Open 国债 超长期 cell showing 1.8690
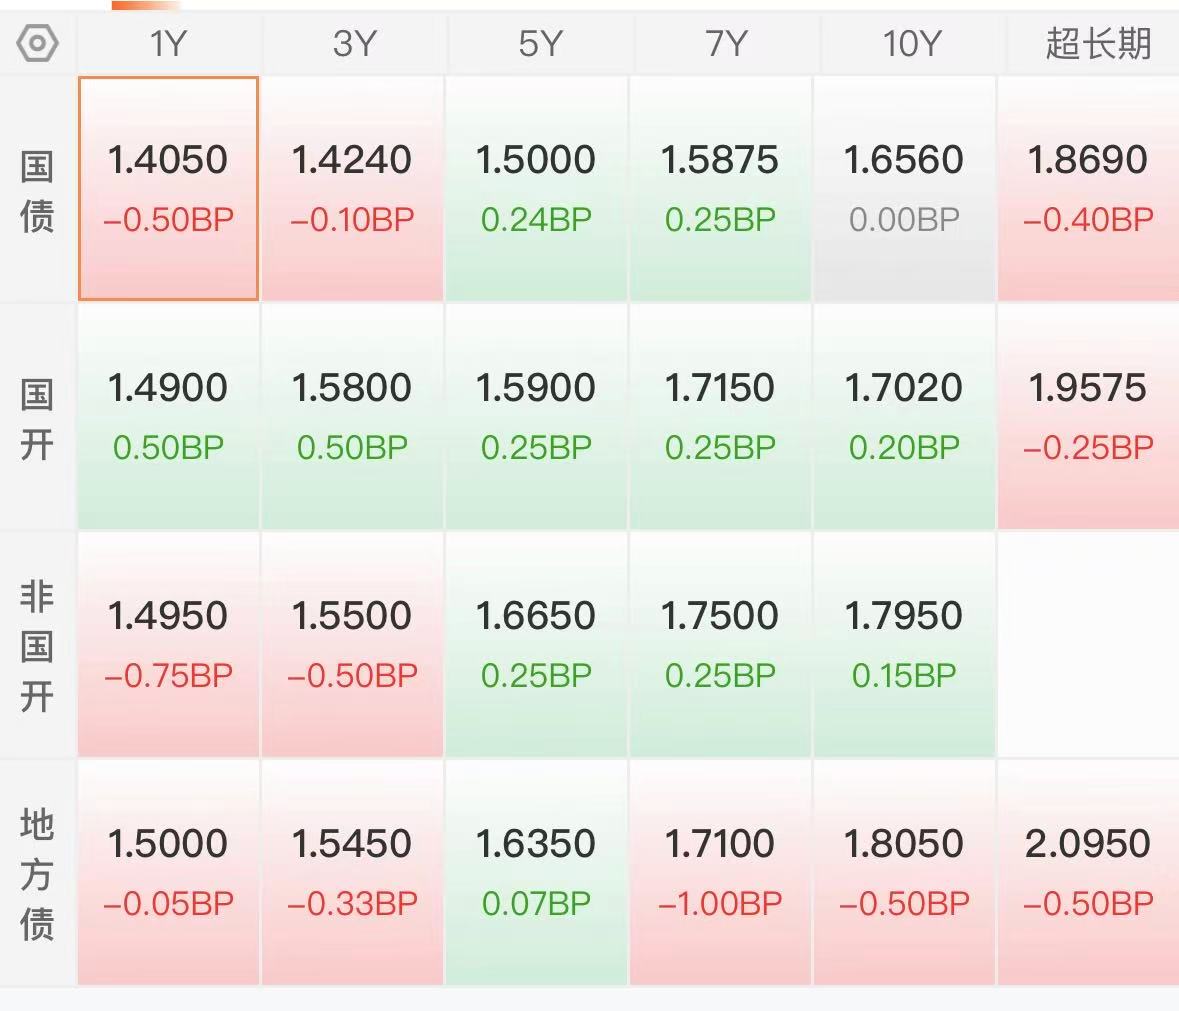 point(1088,188)
